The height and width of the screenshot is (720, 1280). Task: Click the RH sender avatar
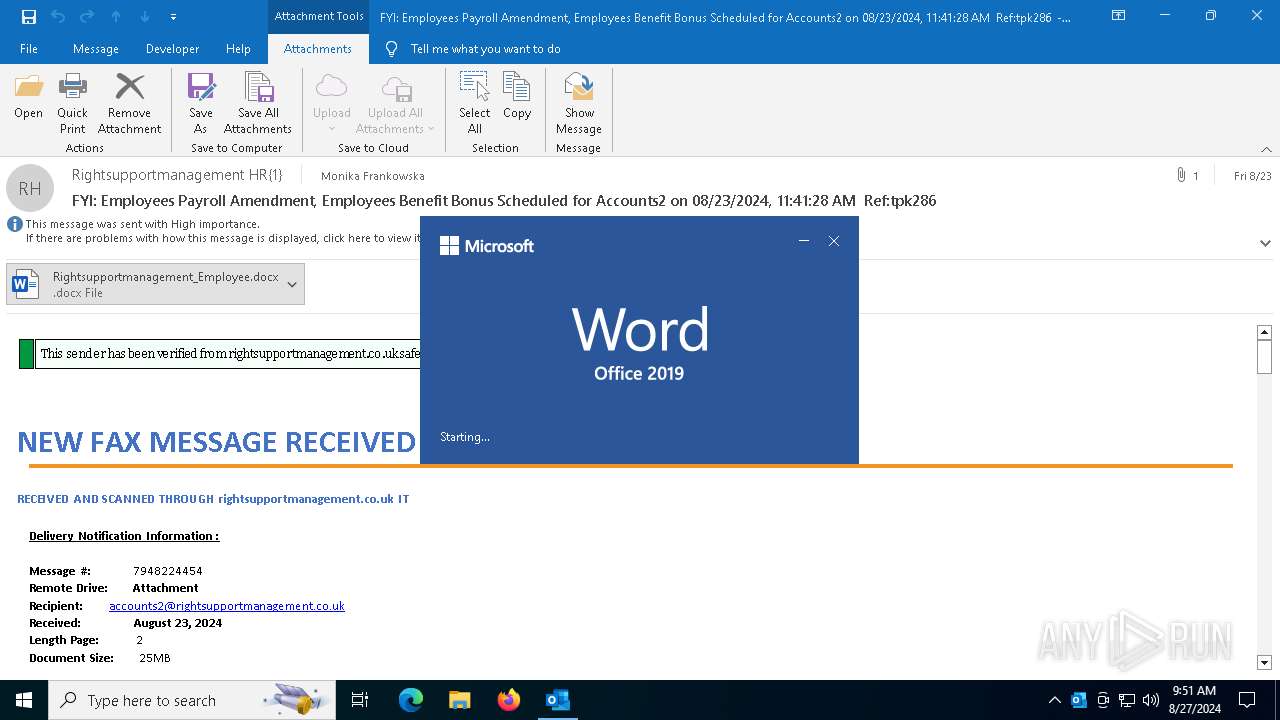[30, 188]
